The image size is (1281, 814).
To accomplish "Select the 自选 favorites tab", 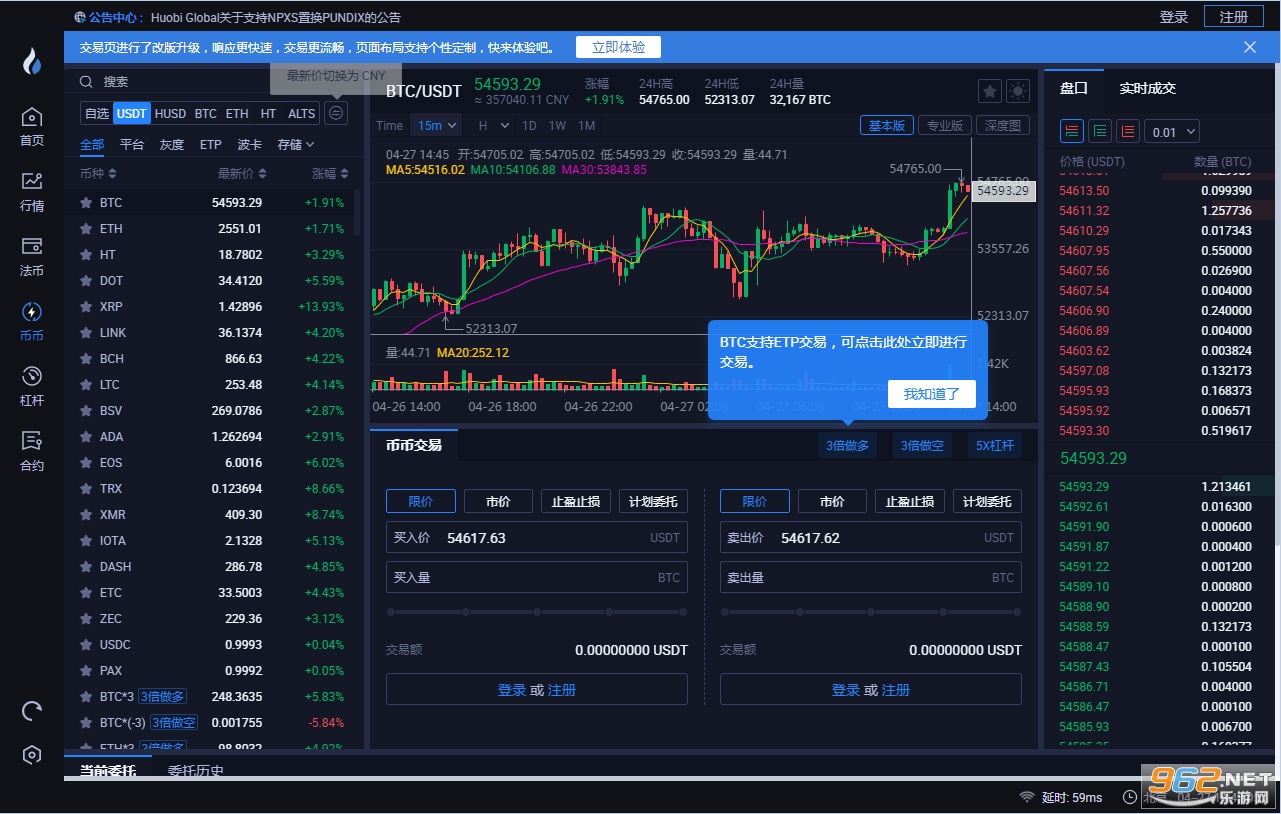I will [x=96, y=113].
